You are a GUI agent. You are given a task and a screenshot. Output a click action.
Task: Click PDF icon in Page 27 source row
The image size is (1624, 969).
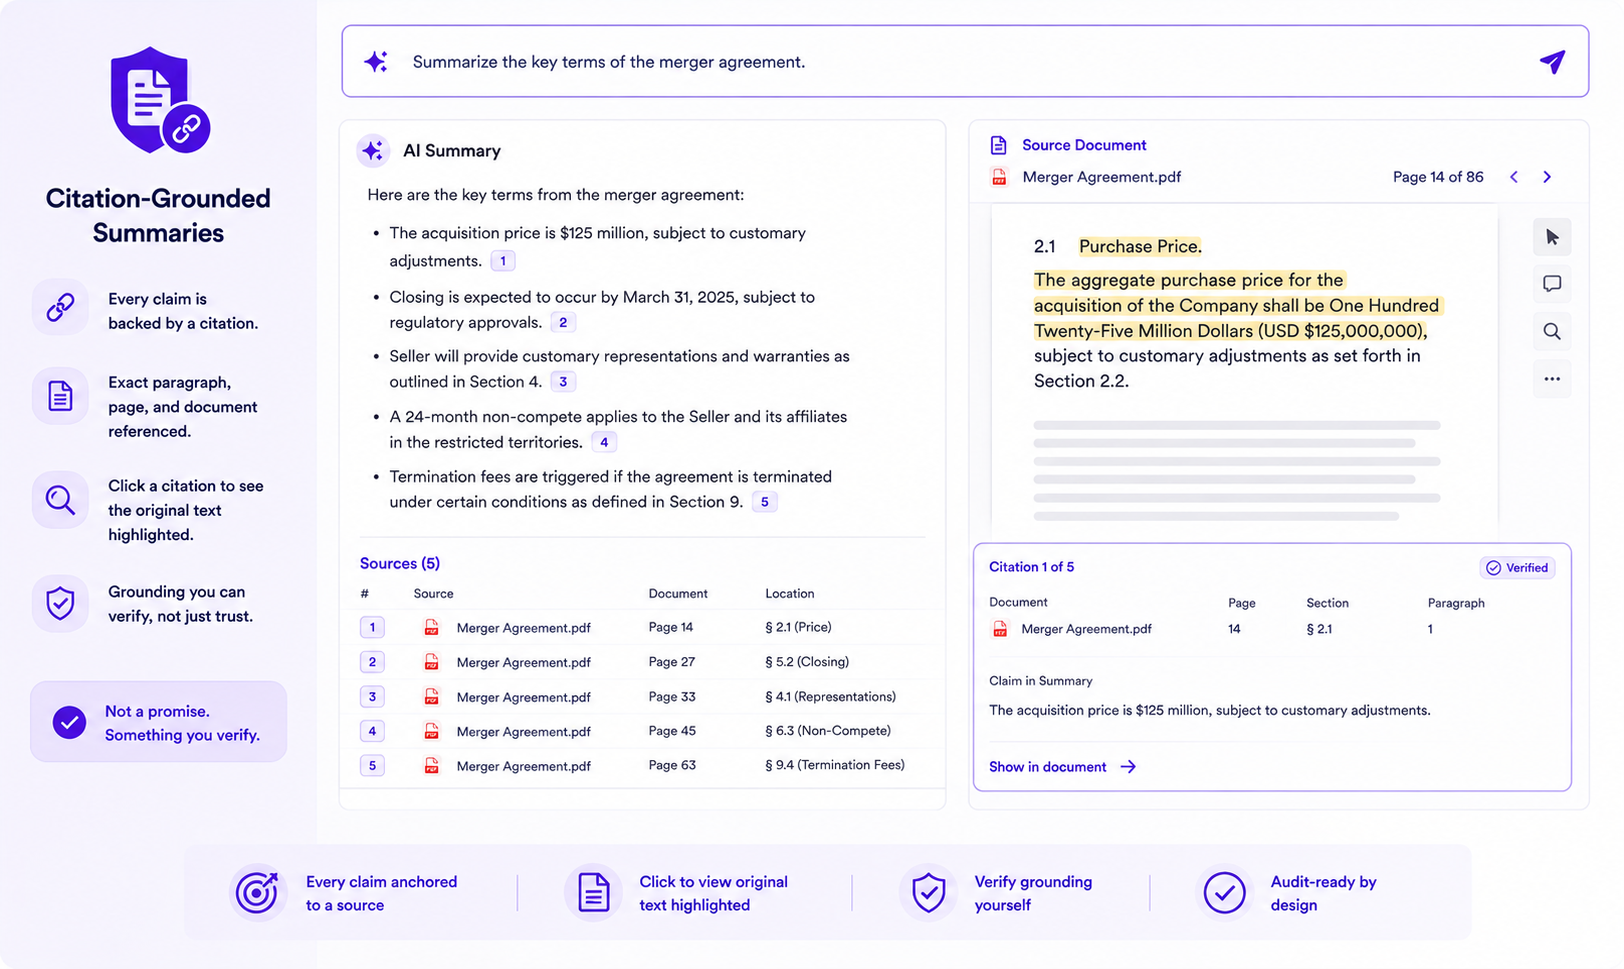431,662
